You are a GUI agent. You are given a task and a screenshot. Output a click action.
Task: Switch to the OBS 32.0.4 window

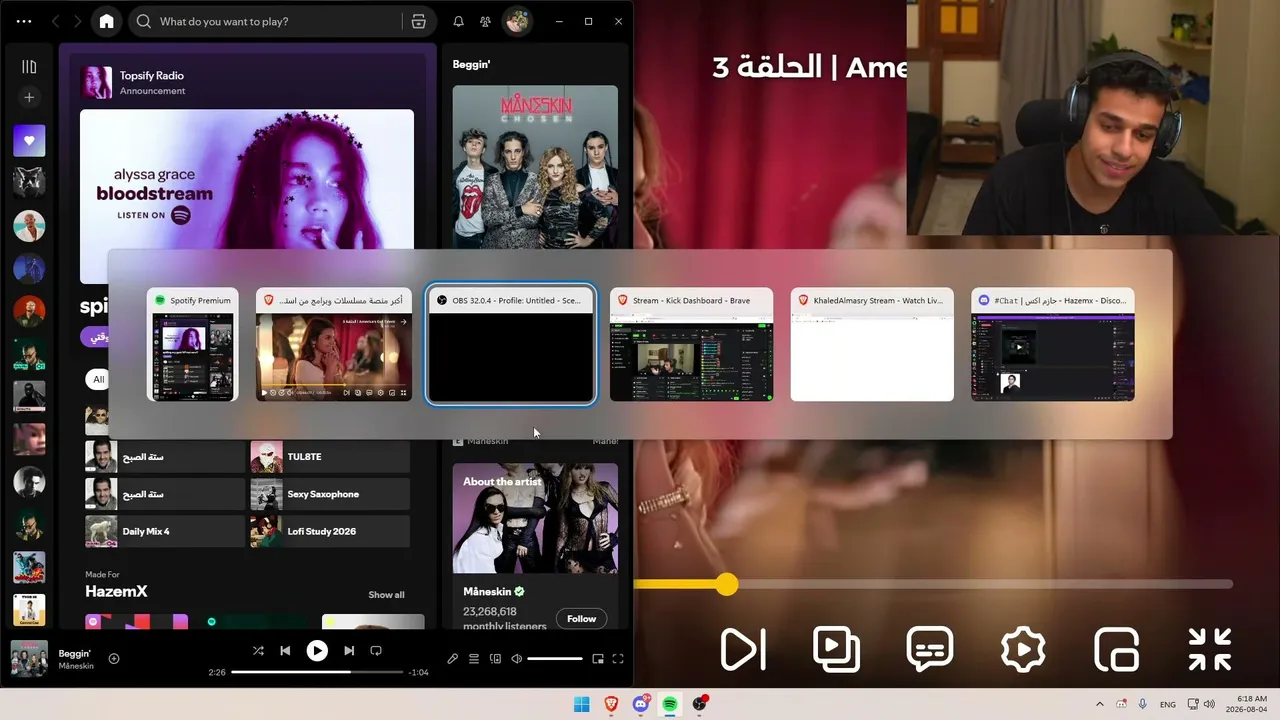[x=511, y=345]
